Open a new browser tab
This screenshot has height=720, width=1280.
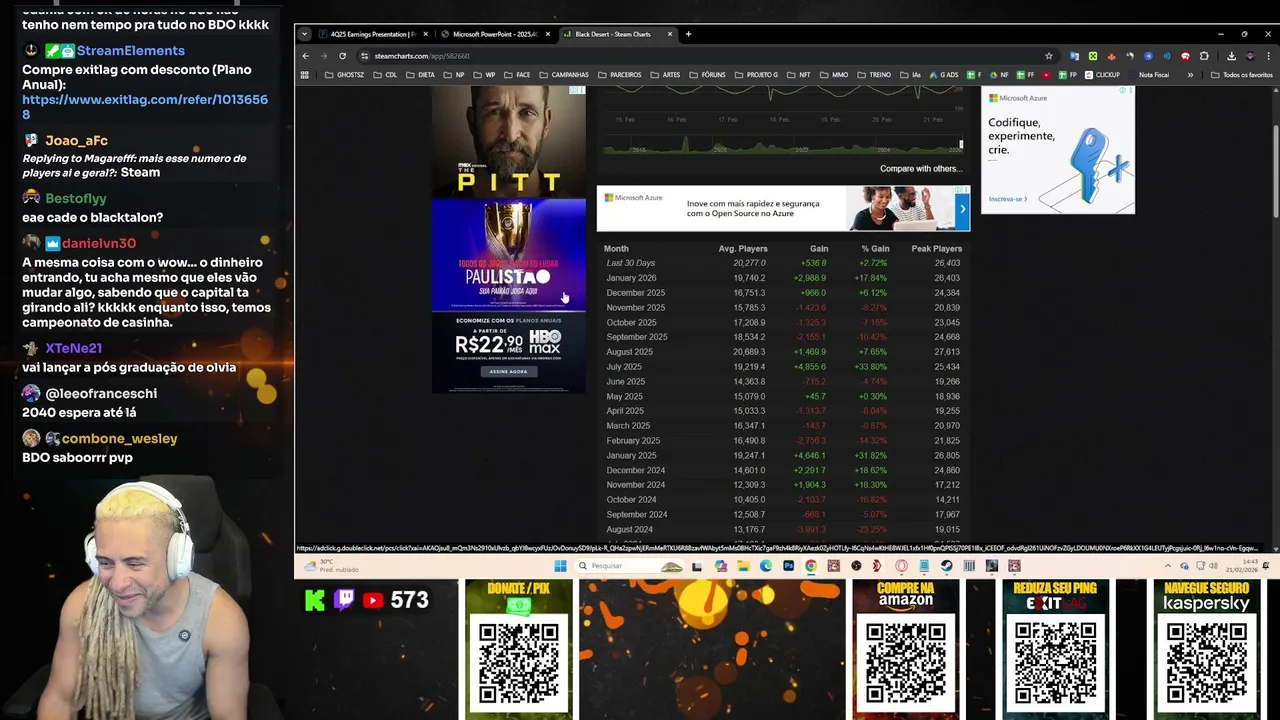click(x=688, y=34)
